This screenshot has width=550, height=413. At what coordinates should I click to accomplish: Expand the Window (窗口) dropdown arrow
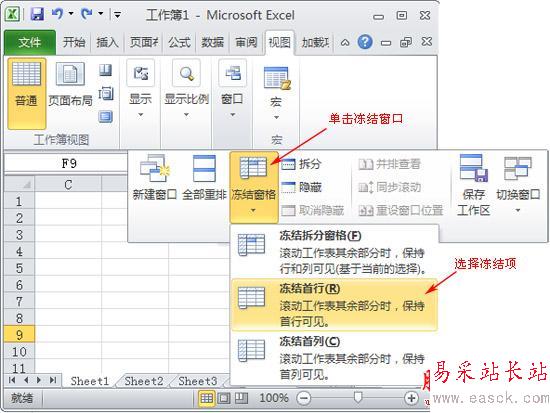232,115
